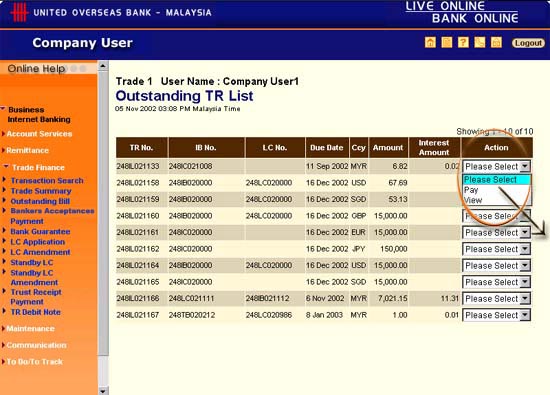
Task: Choose Pay from the open Action list
Action: click(471, 190)
